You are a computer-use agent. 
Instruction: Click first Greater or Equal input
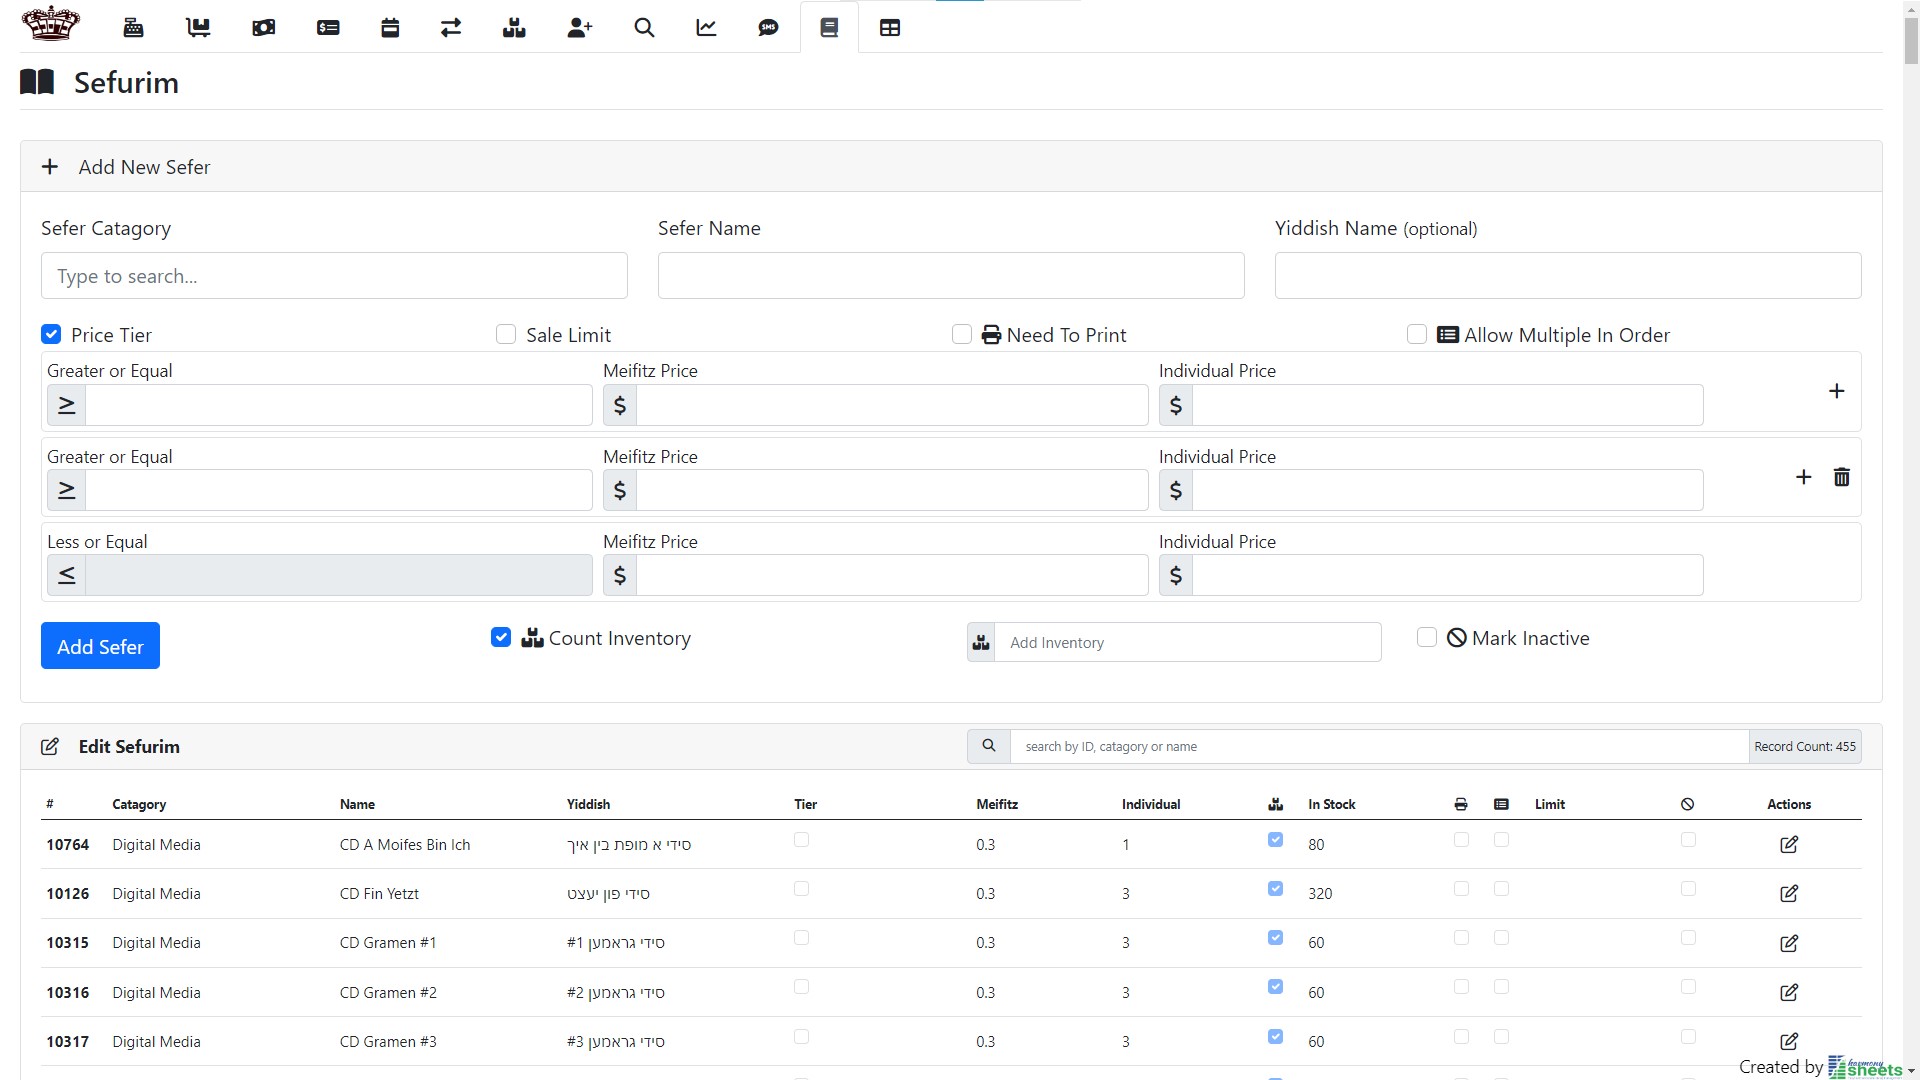(339, 405)
